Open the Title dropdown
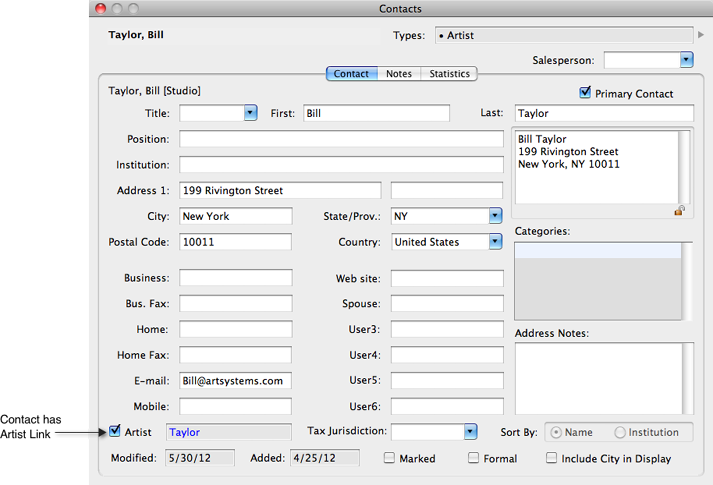713x485 pixels. click(251, 114)
